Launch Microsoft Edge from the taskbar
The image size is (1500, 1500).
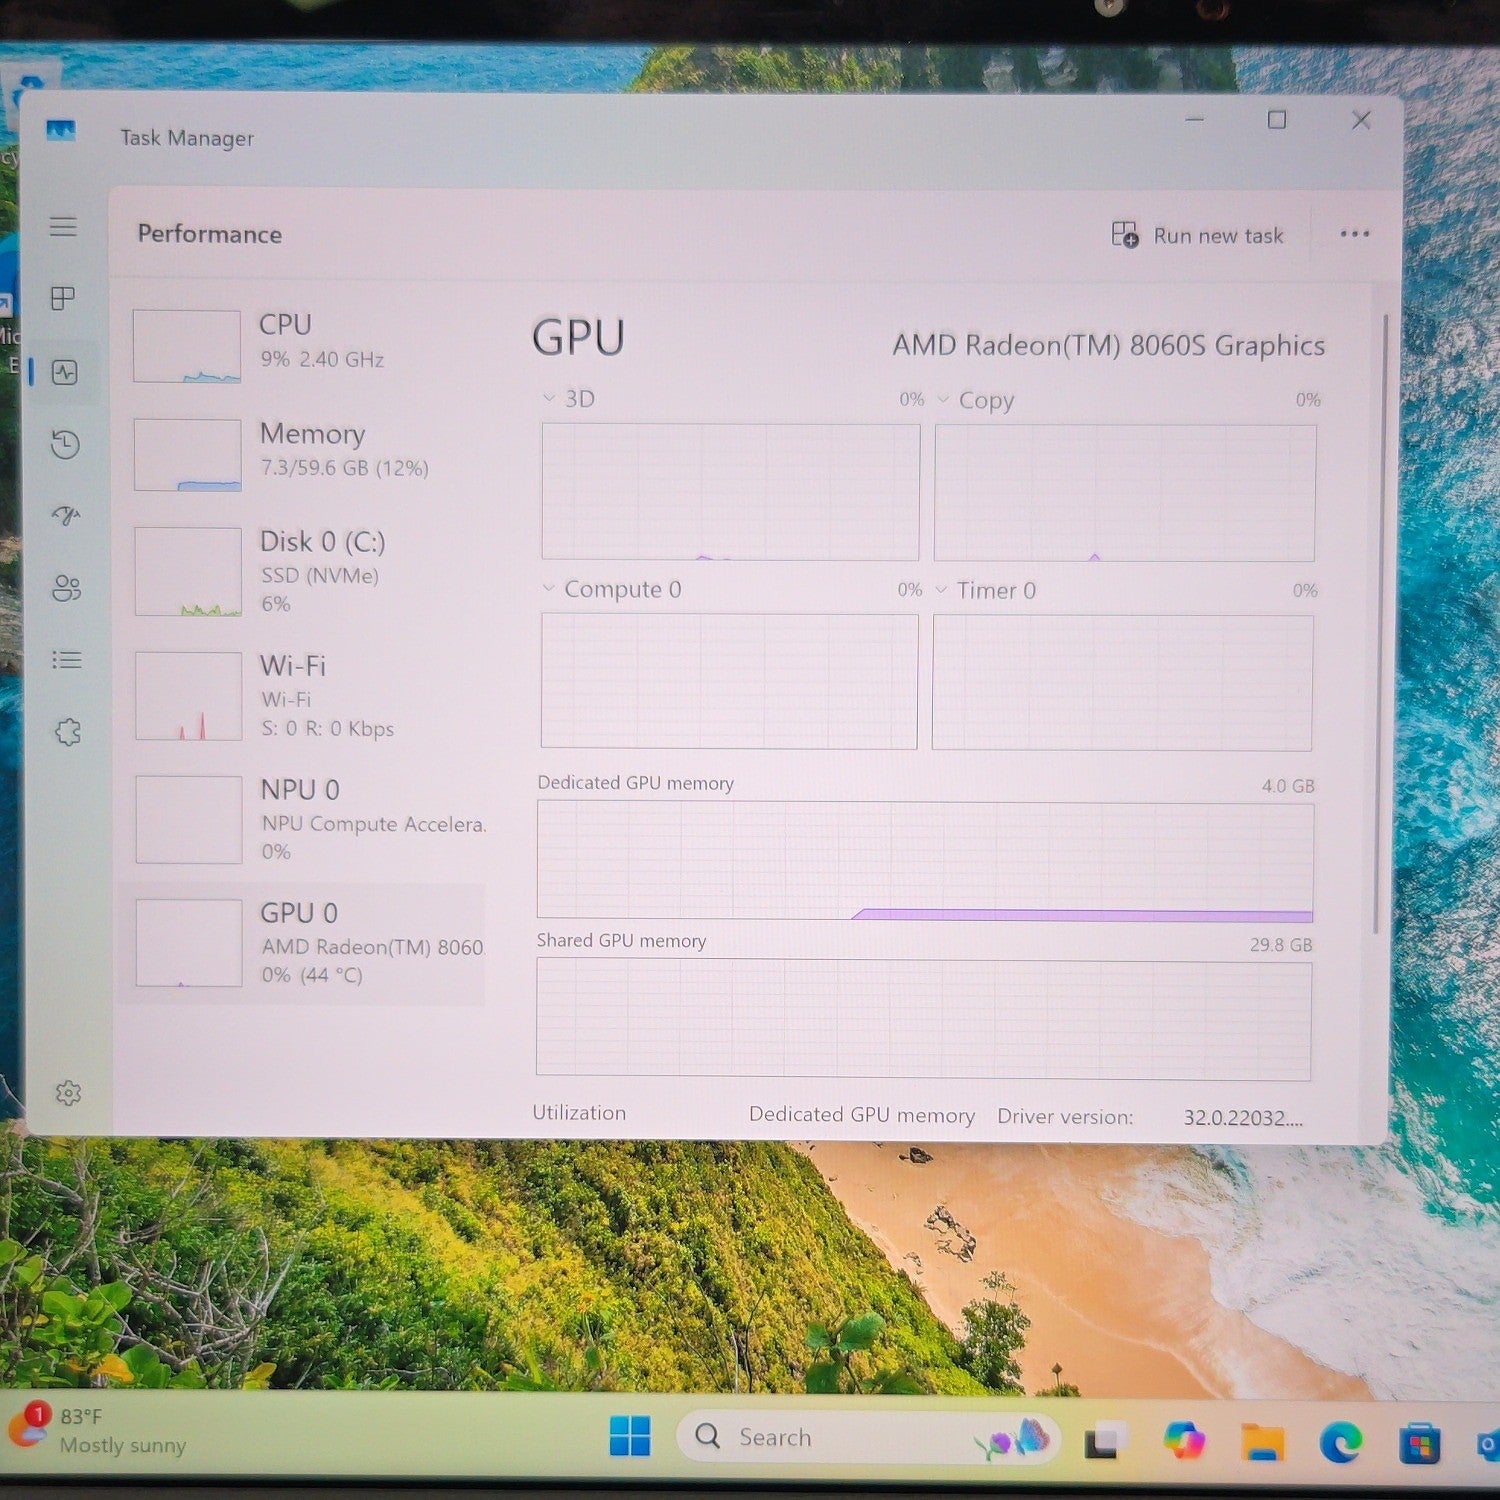coord(1341,1443)
